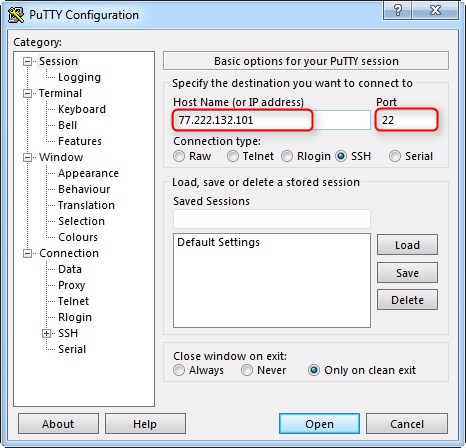The height and width of the screenshot is (448, 466).
Task: Open the Colours settings category
Action: click(78, 237)
